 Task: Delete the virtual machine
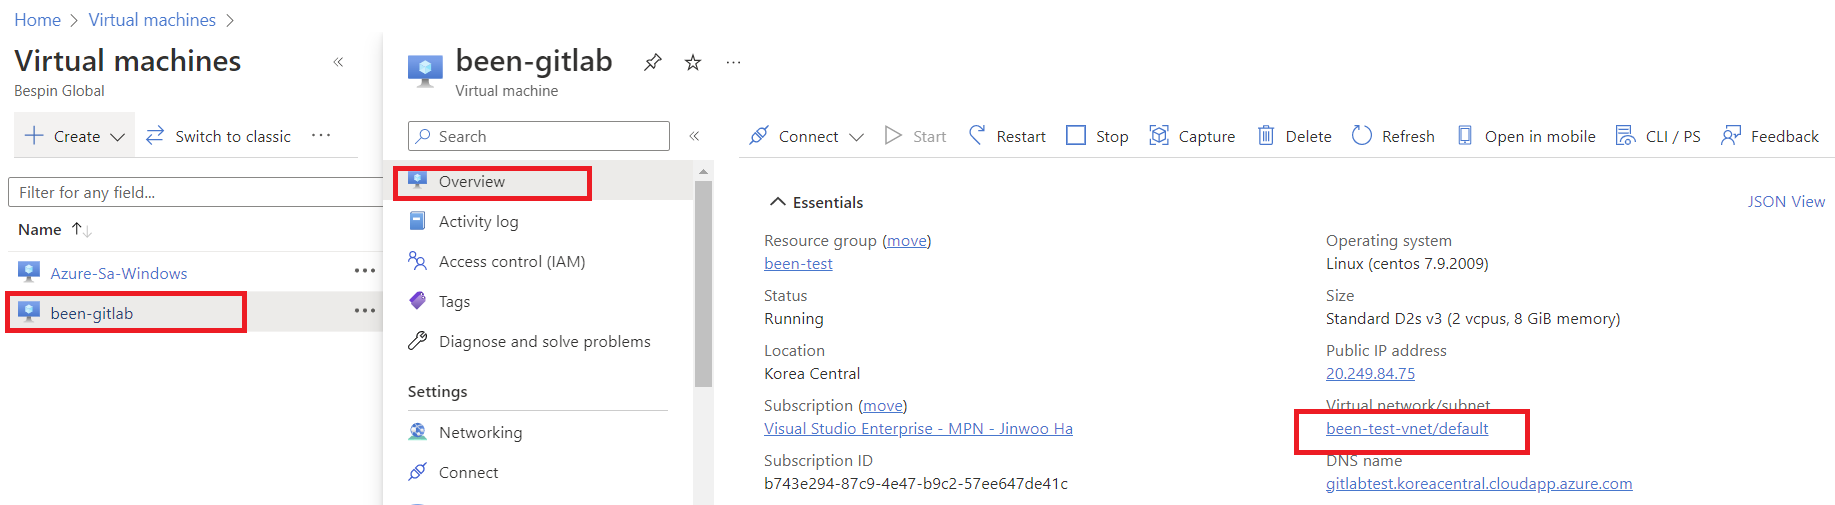(1294, 136)
